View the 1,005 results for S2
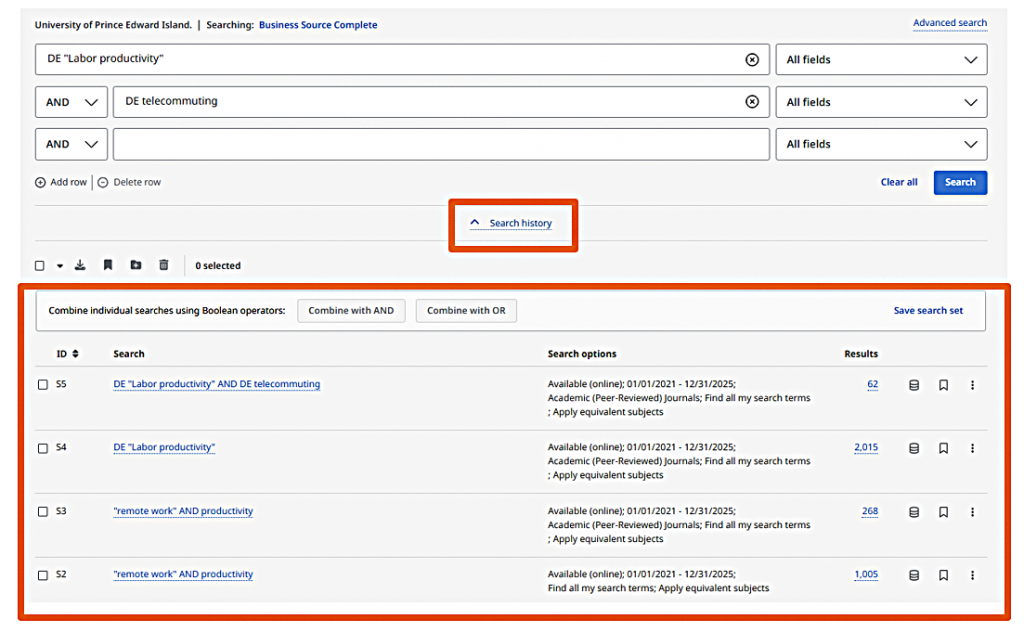The height and width of the screenshot is (632, 1024). point(866,574)
